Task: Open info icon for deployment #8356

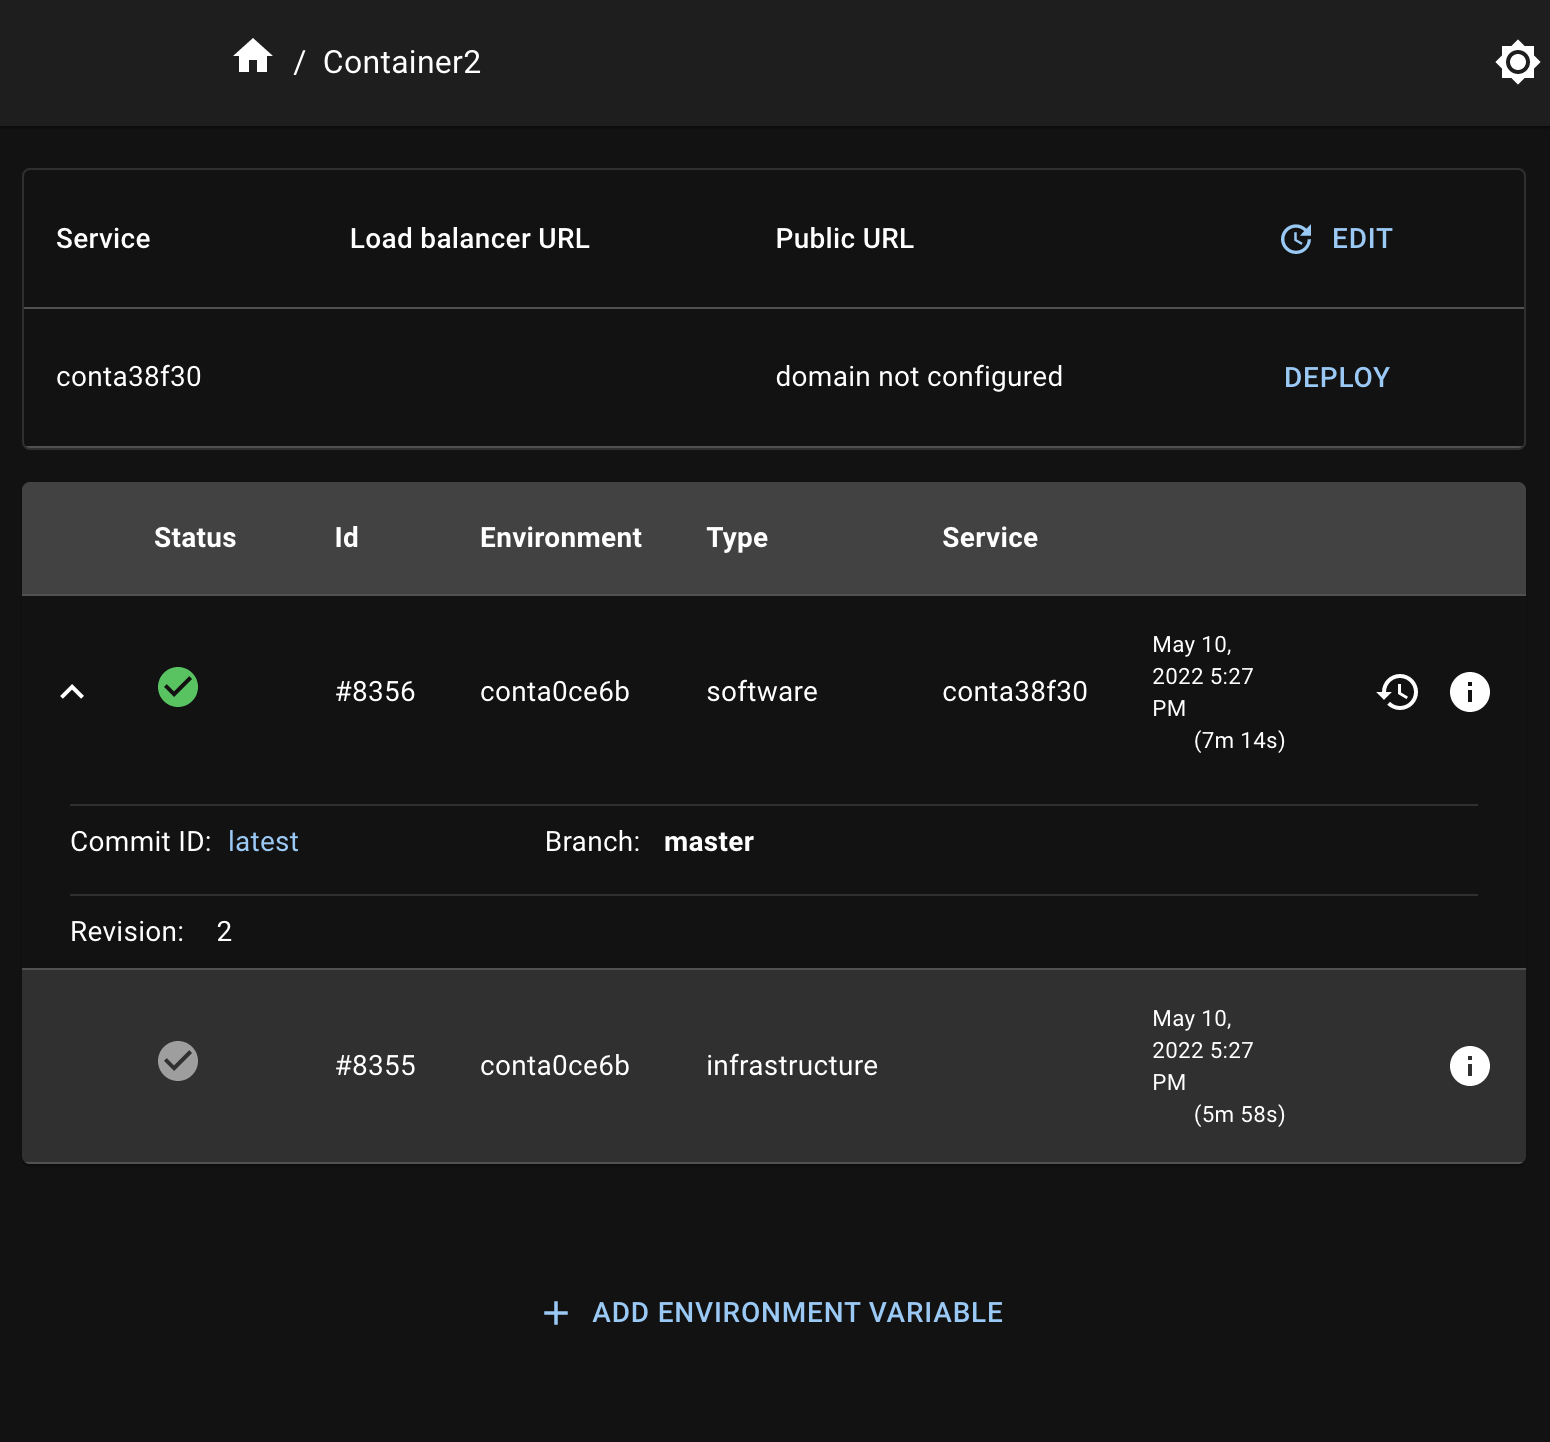Action: click(1469, 692)
